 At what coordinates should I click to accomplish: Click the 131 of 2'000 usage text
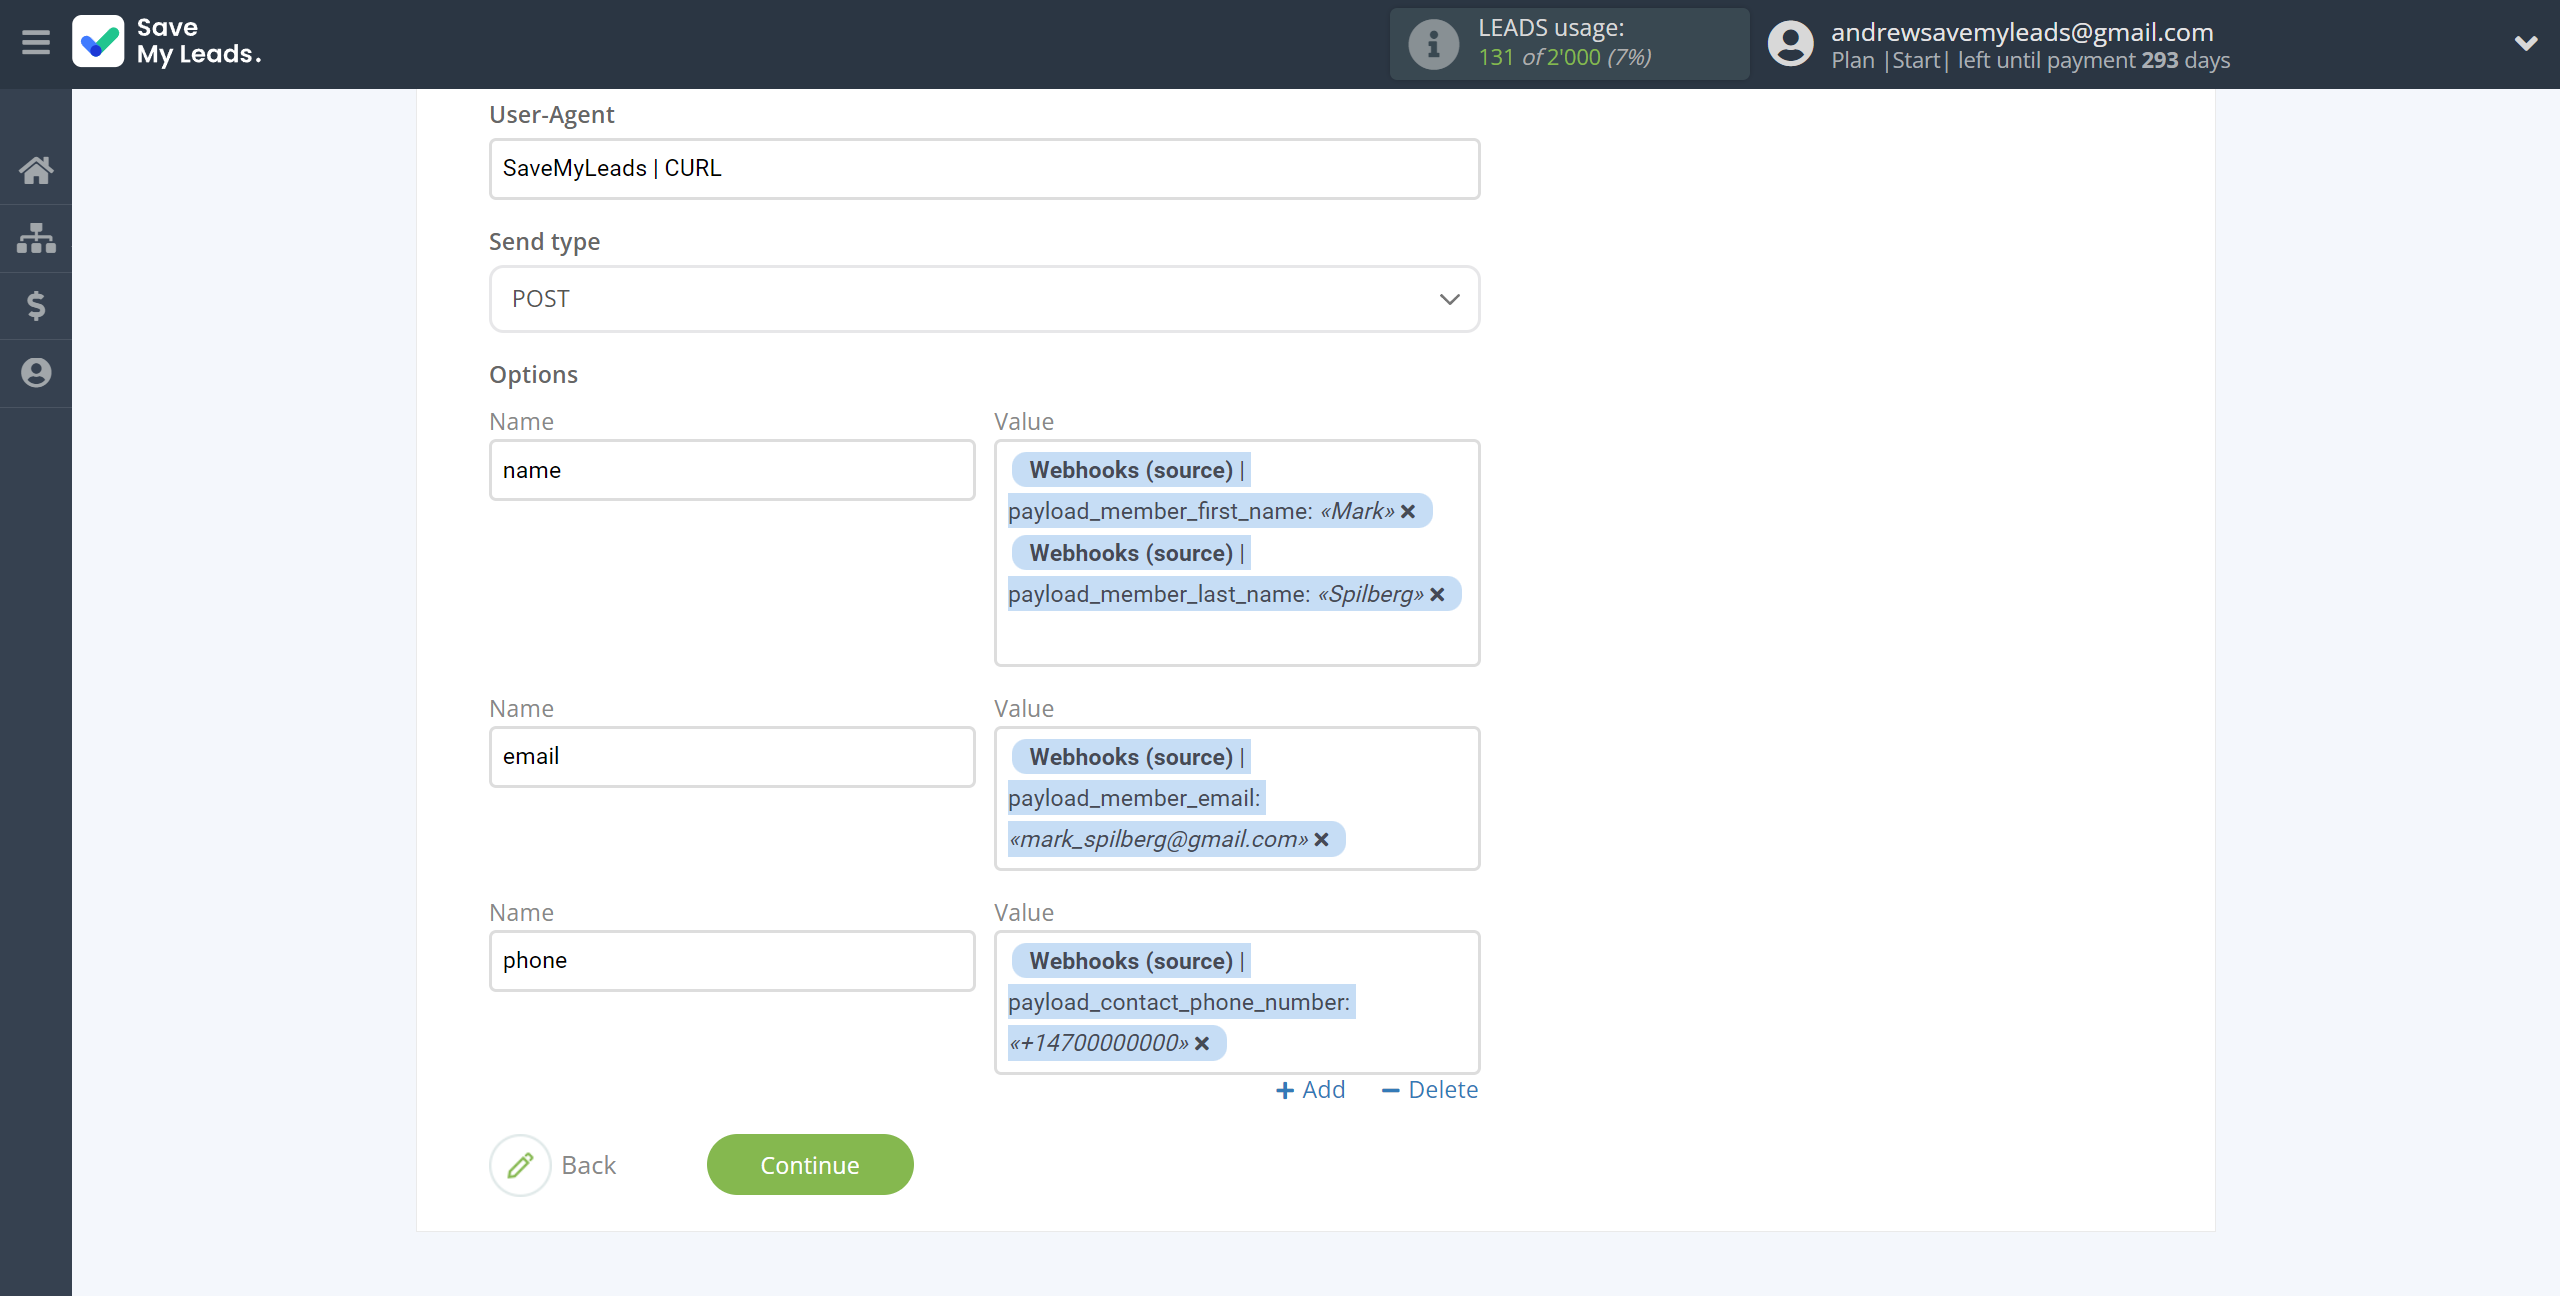click(x=1565, y=58)
